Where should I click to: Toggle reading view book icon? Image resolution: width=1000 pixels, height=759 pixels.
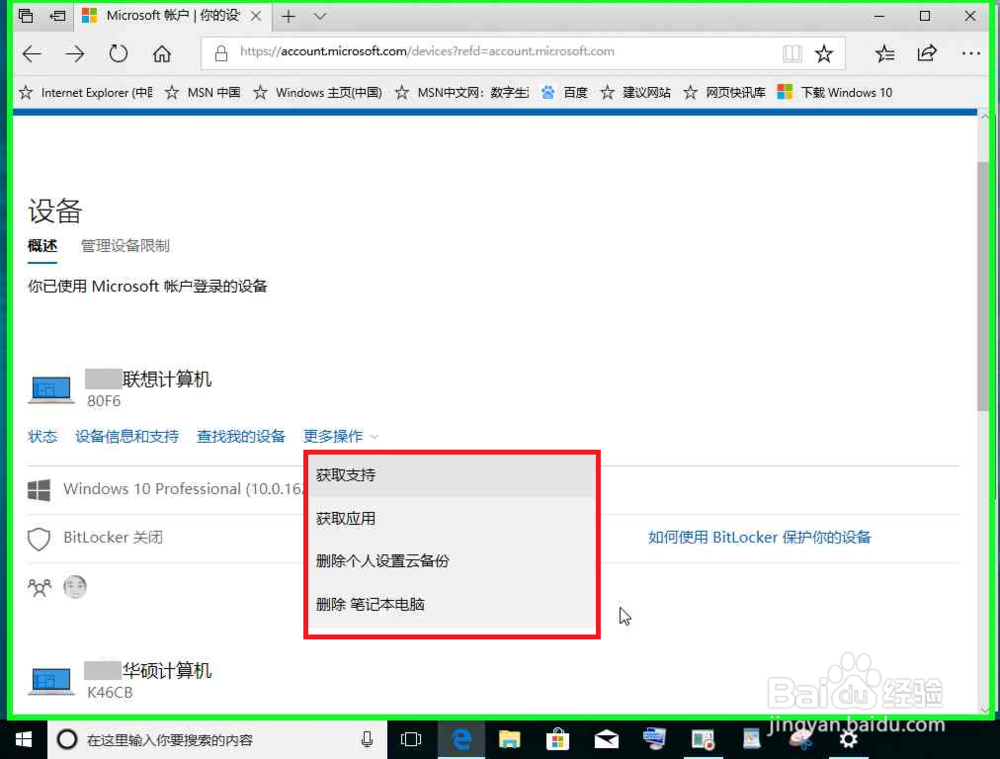[x=792, y=53]
